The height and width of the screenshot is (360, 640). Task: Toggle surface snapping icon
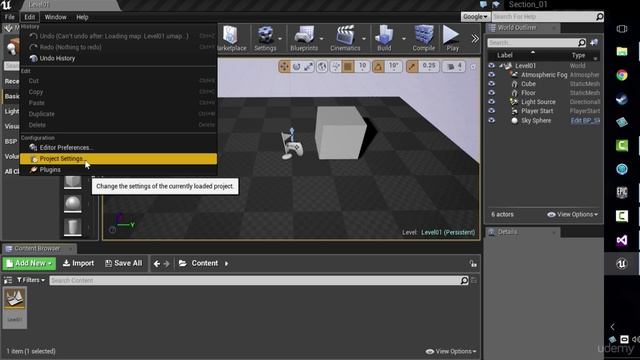pos(336,66)
